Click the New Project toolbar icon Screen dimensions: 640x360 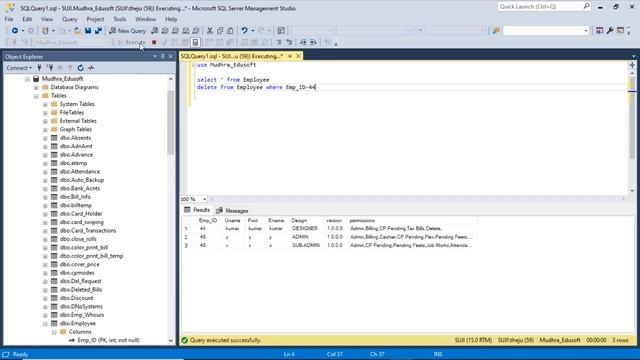click(x=45, y=31)
